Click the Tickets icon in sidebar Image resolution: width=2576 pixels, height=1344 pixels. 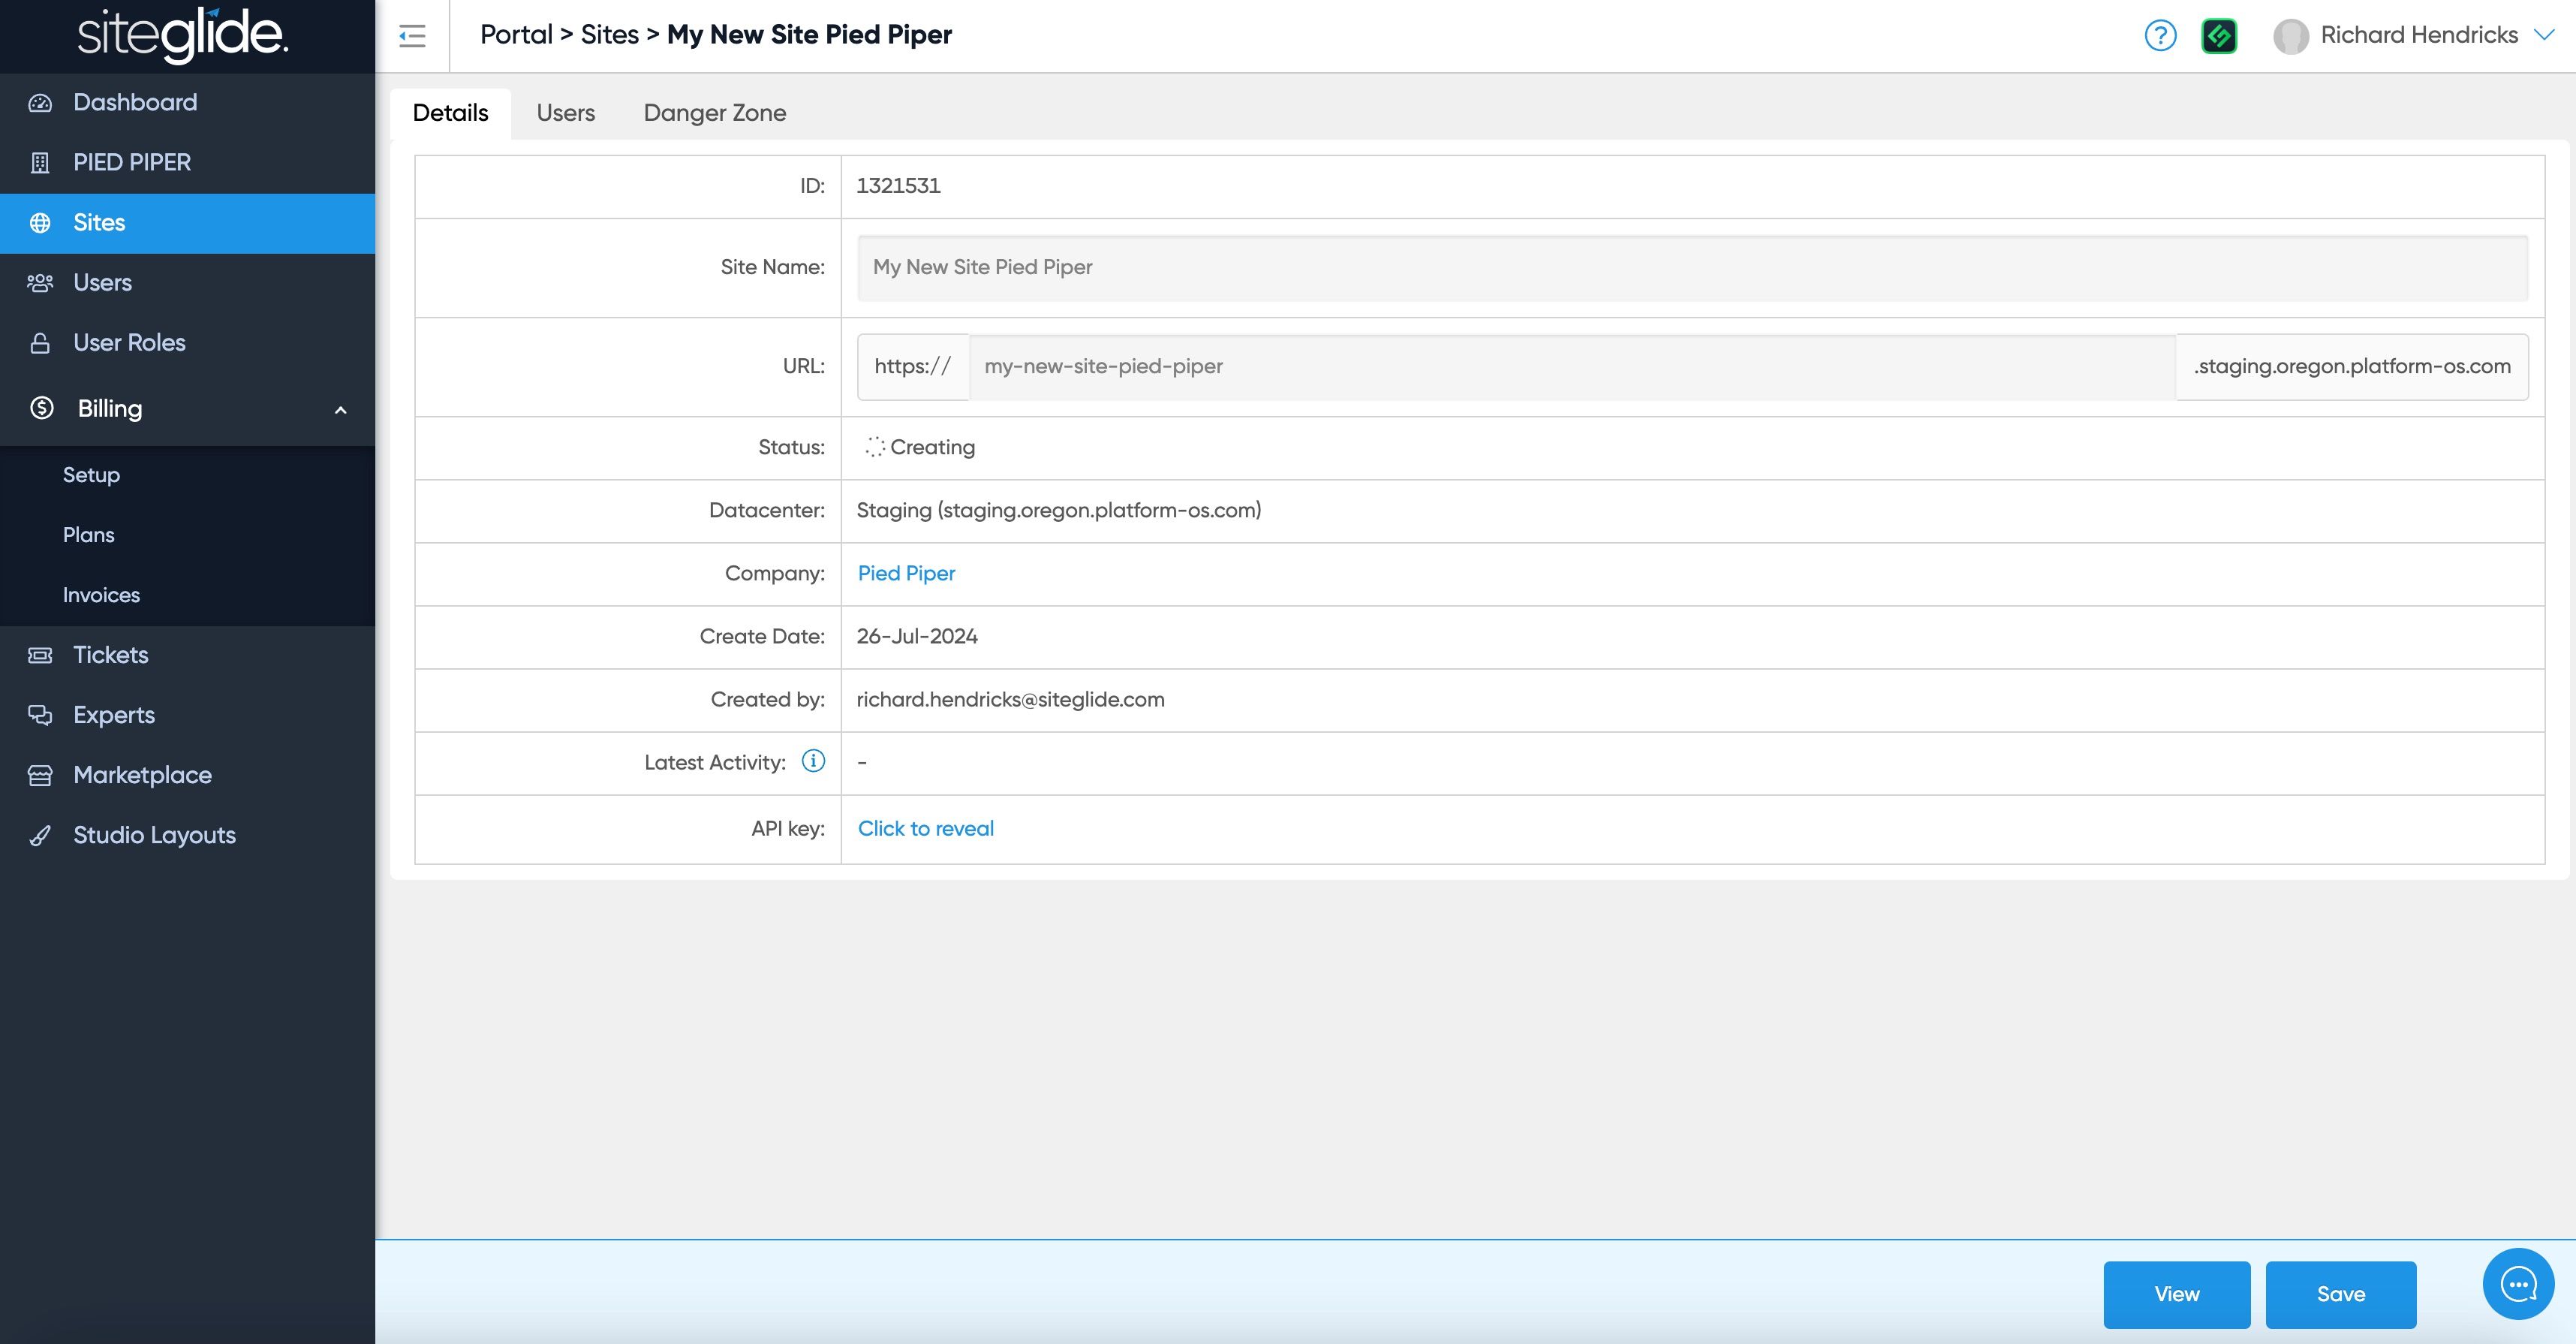point(40,655)
